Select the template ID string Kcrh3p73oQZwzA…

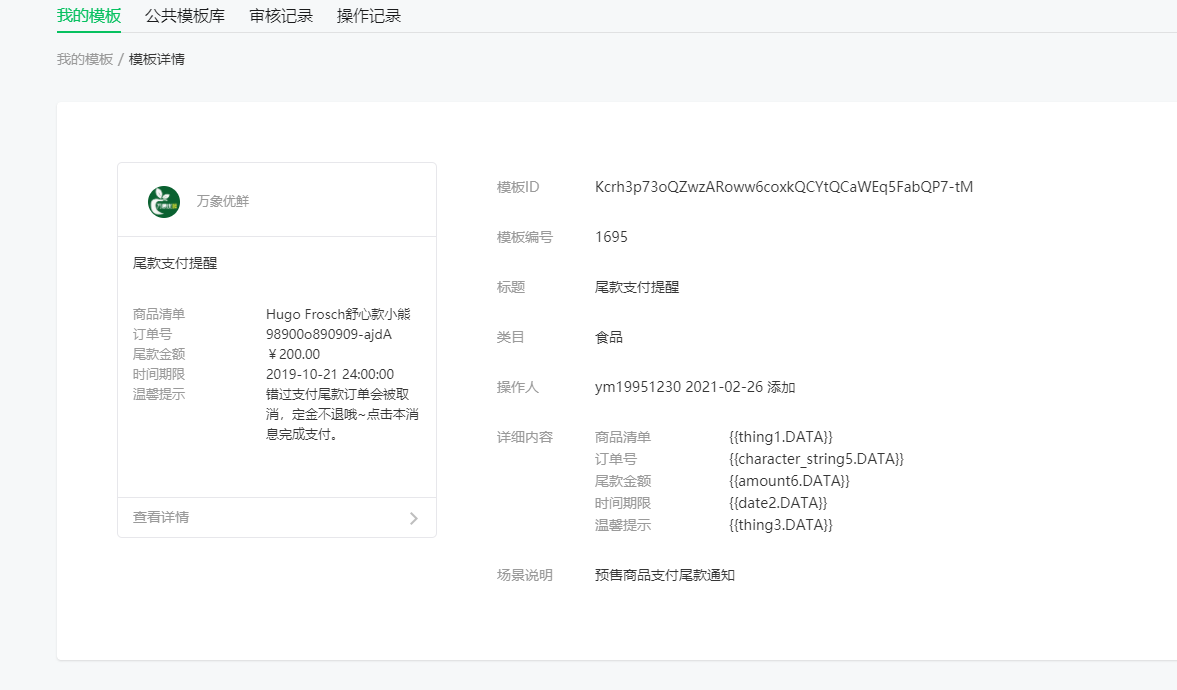click(x=784, y=187)
